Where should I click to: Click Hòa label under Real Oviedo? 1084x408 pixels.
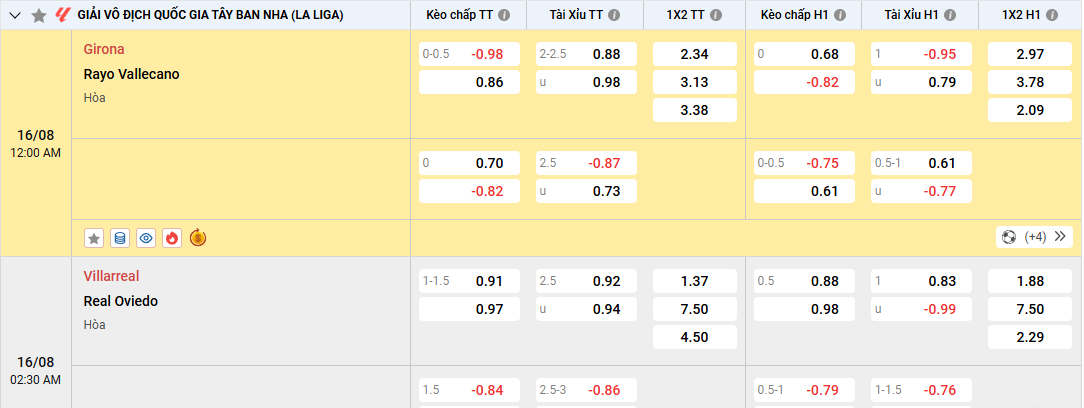(x=94, y=325)
